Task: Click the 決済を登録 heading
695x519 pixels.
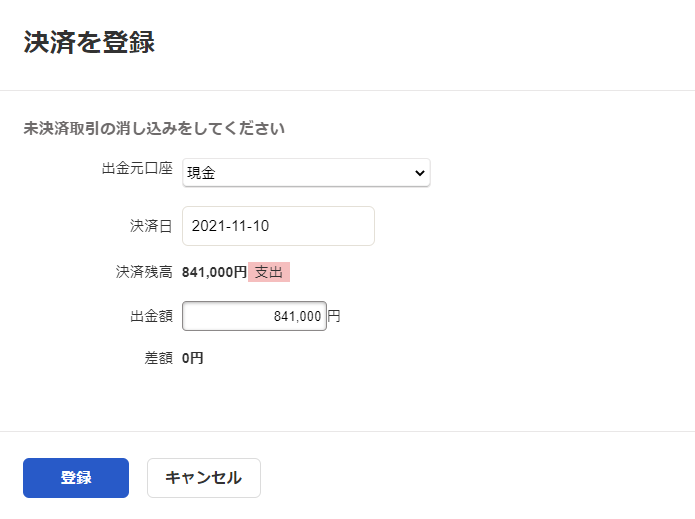Action: point(89,43)
